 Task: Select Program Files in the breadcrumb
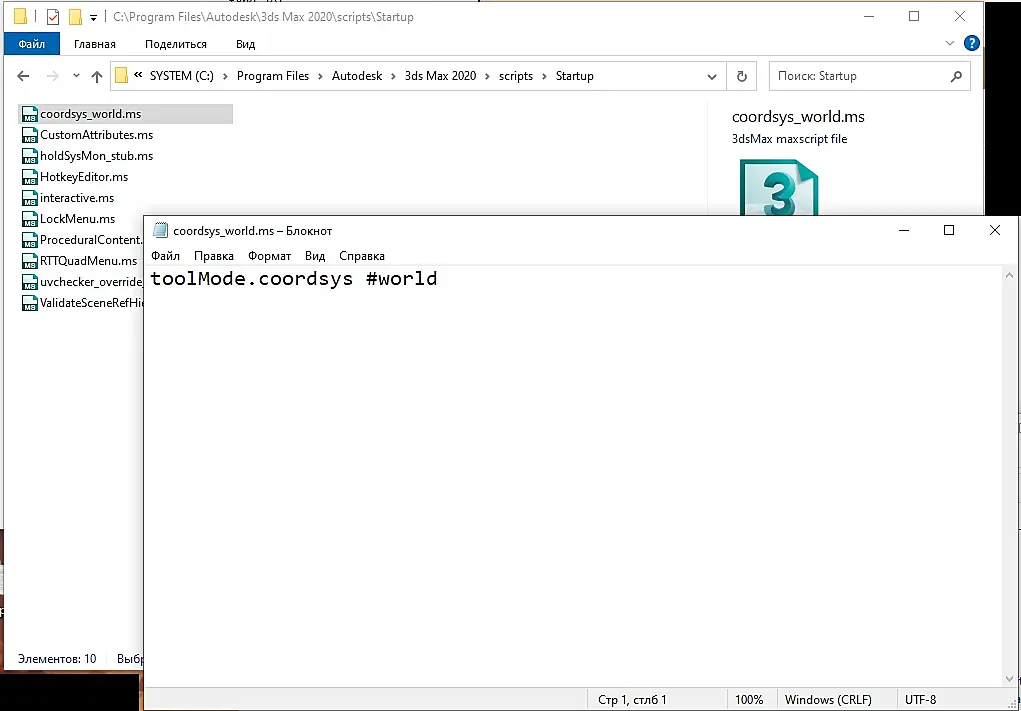pos(273,76)
